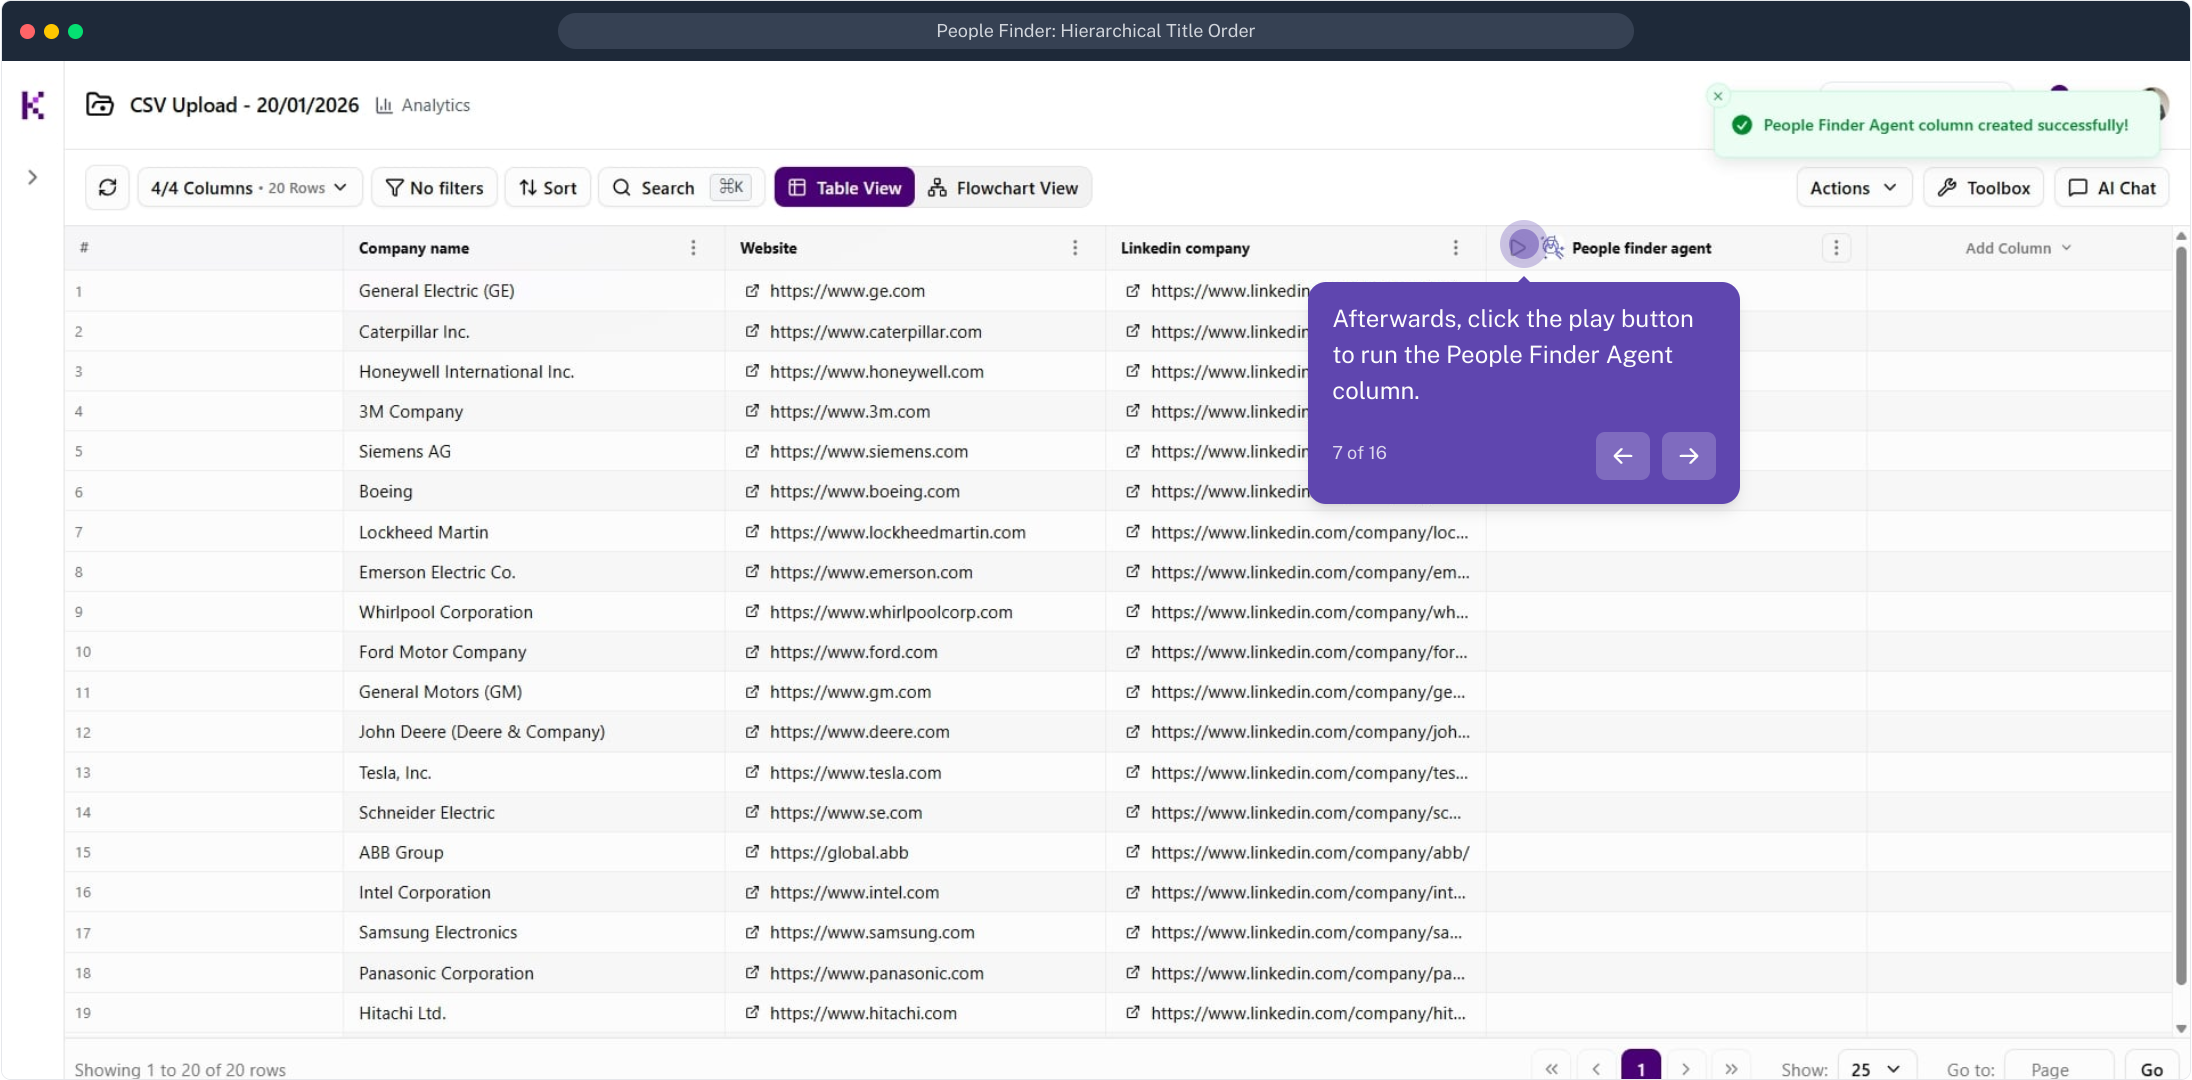Click external link icon for se.com
2192x1080 pixels.
click(x=752, y=812)
